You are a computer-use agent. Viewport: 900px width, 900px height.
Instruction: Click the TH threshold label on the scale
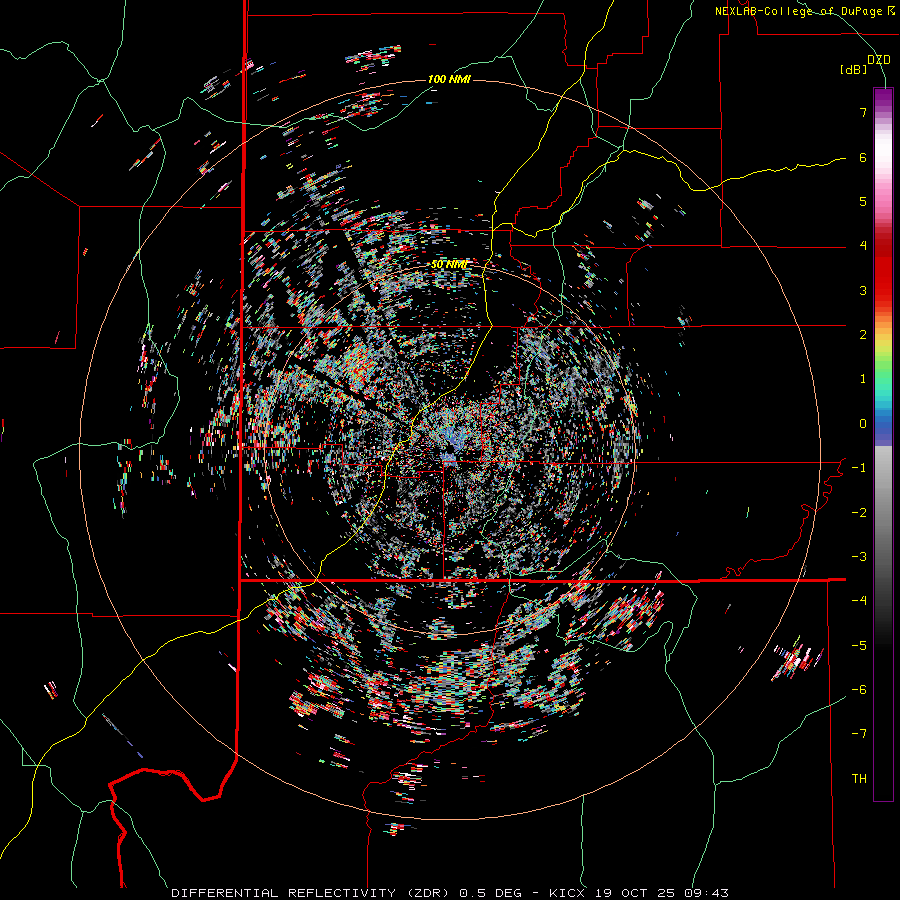click(859, 779)
